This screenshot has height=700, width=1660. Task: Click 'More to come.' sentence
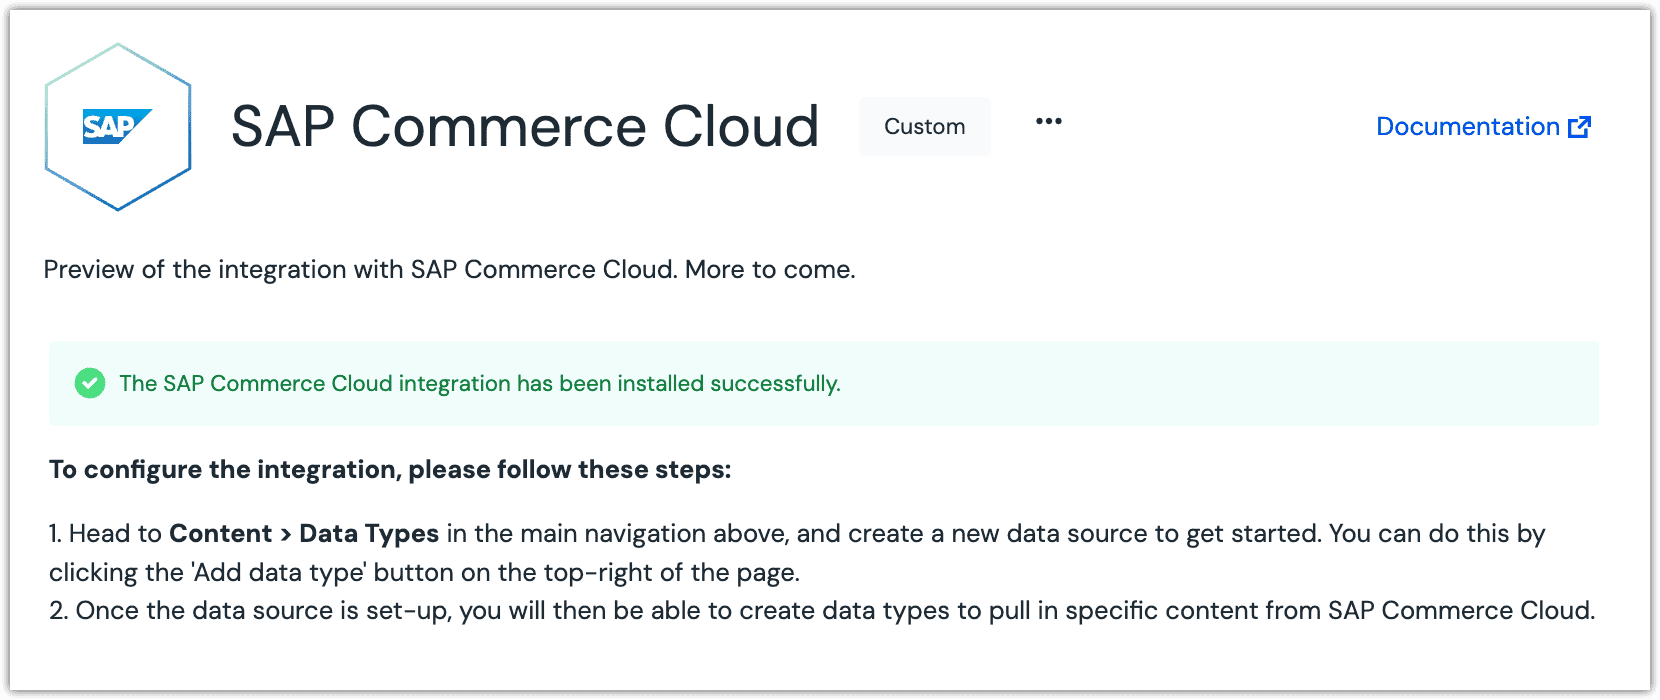(x=770, y=270)
